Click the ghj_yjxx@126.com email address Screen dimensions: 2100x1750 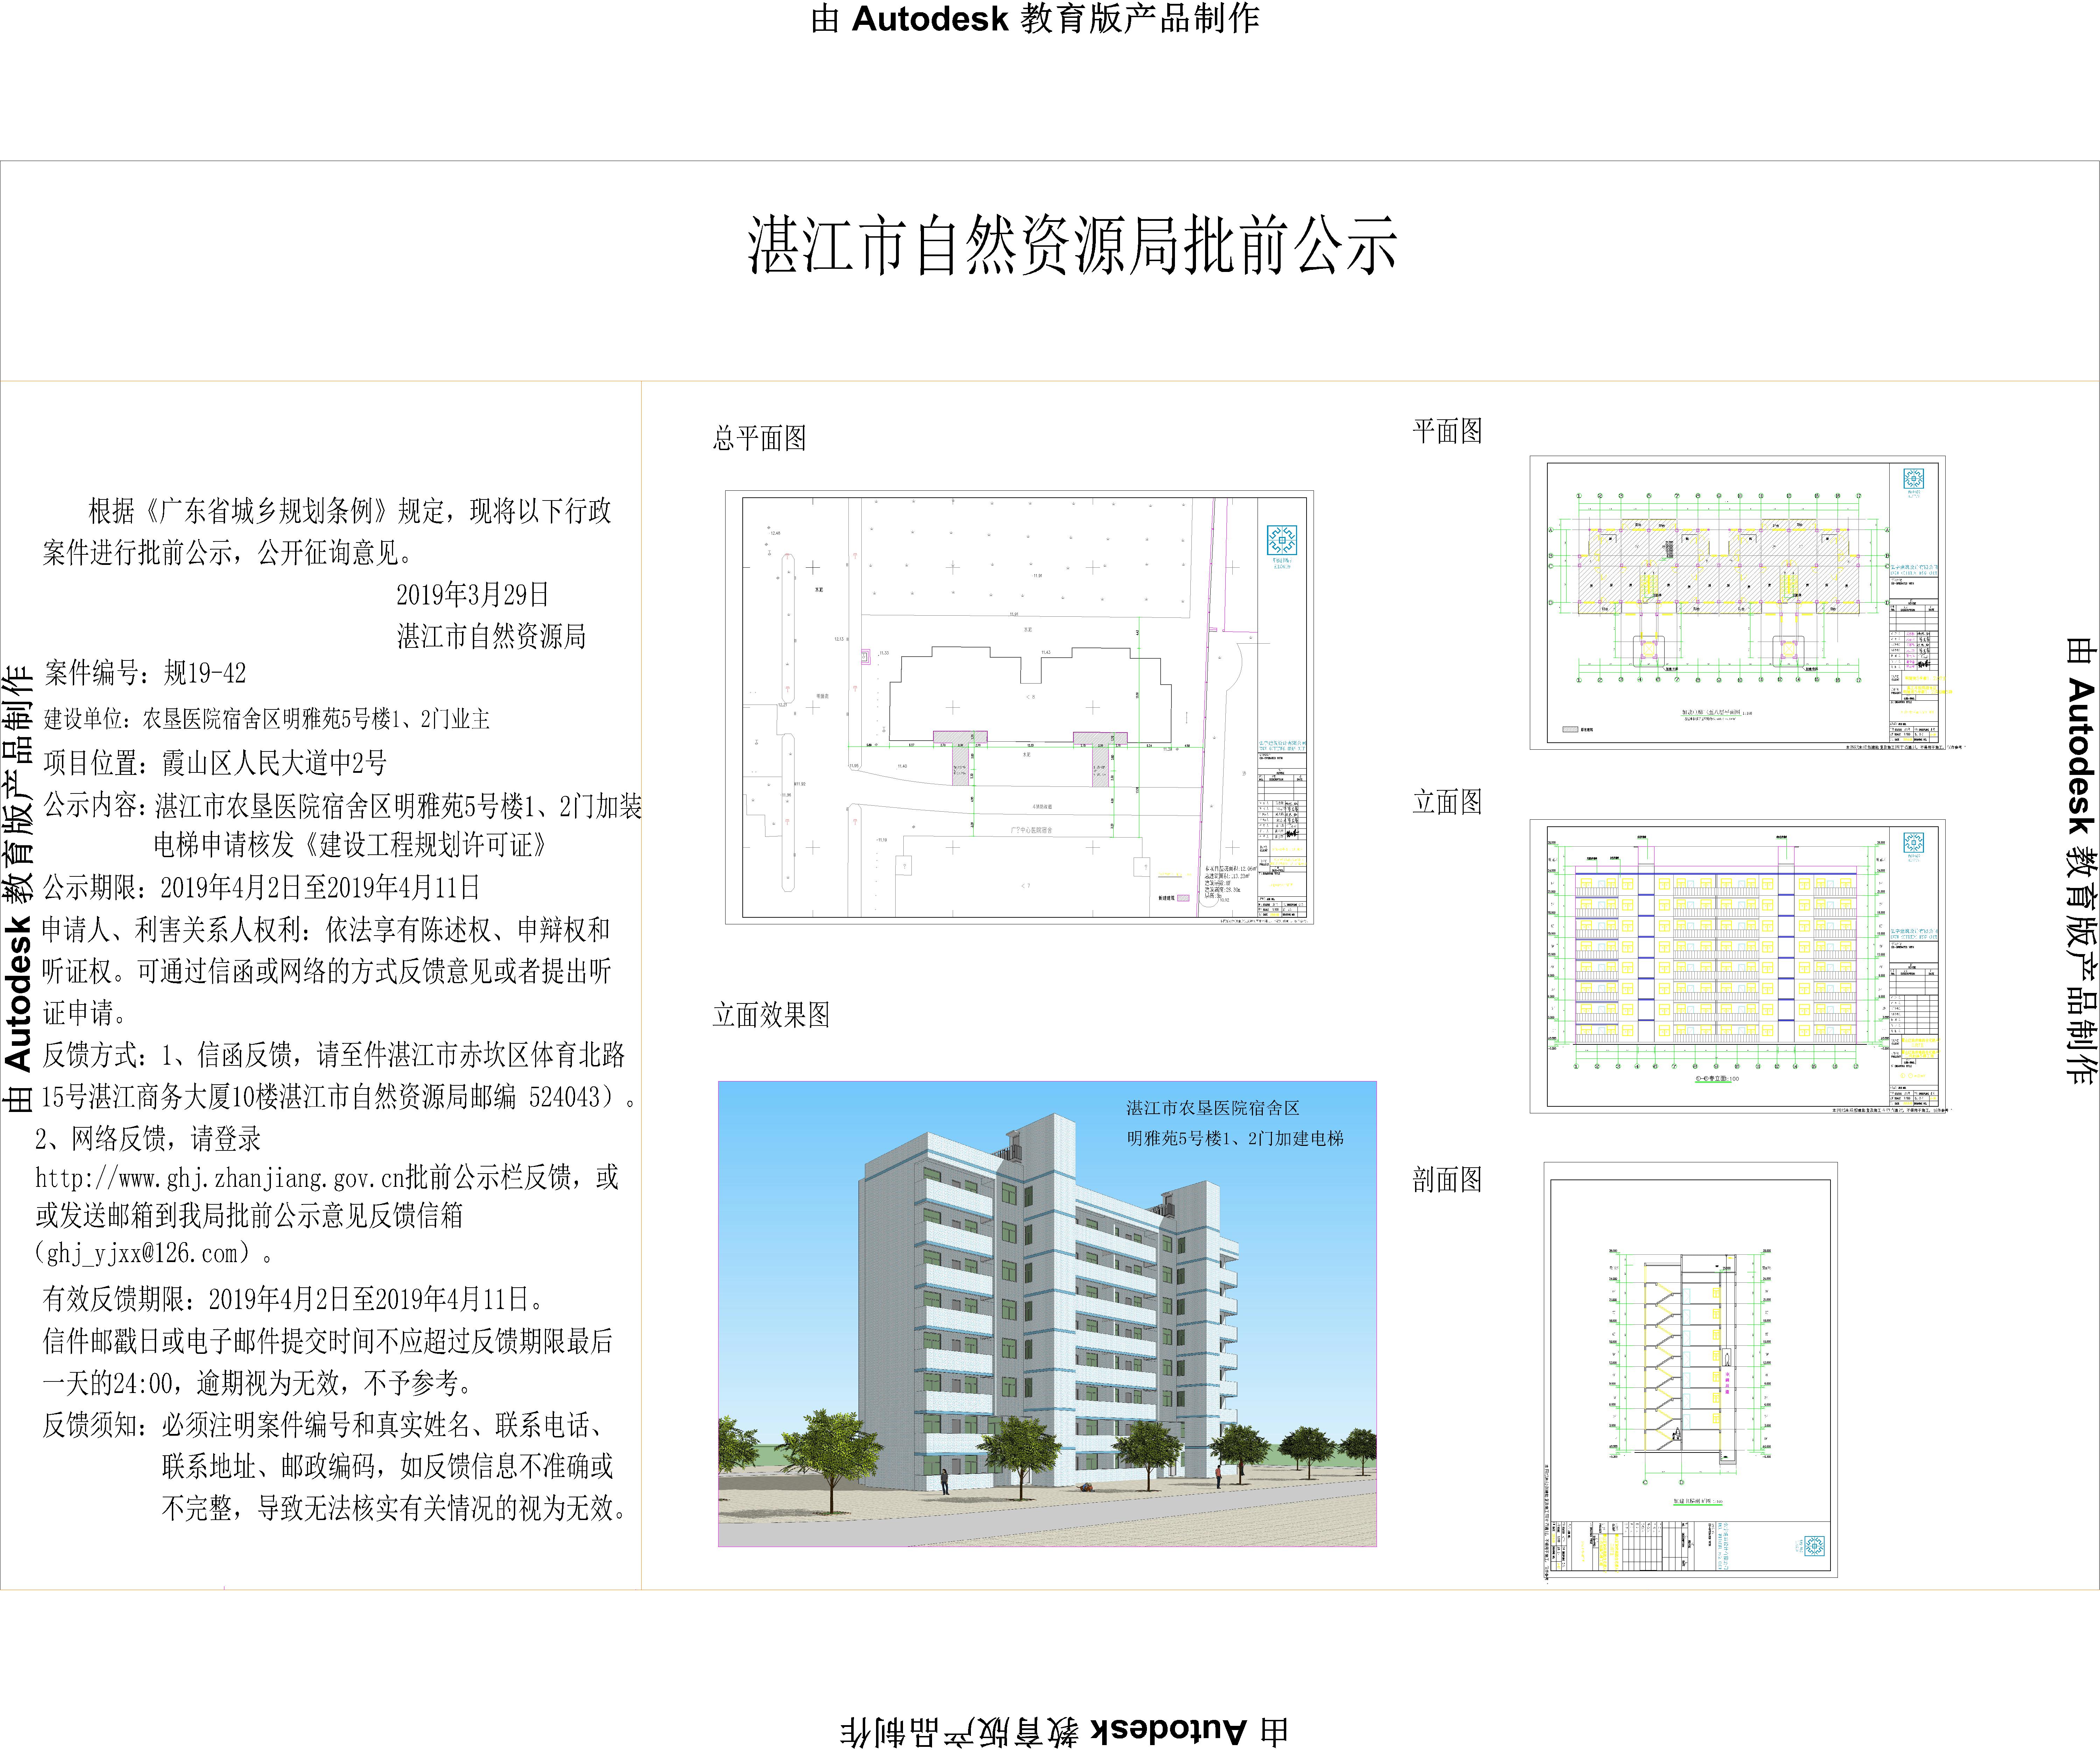pyautogui.click(x=142, y=1254)
